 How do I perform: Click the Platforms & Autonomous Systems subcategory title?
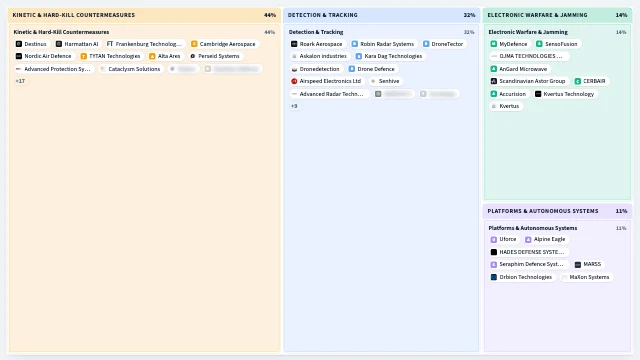533,228
